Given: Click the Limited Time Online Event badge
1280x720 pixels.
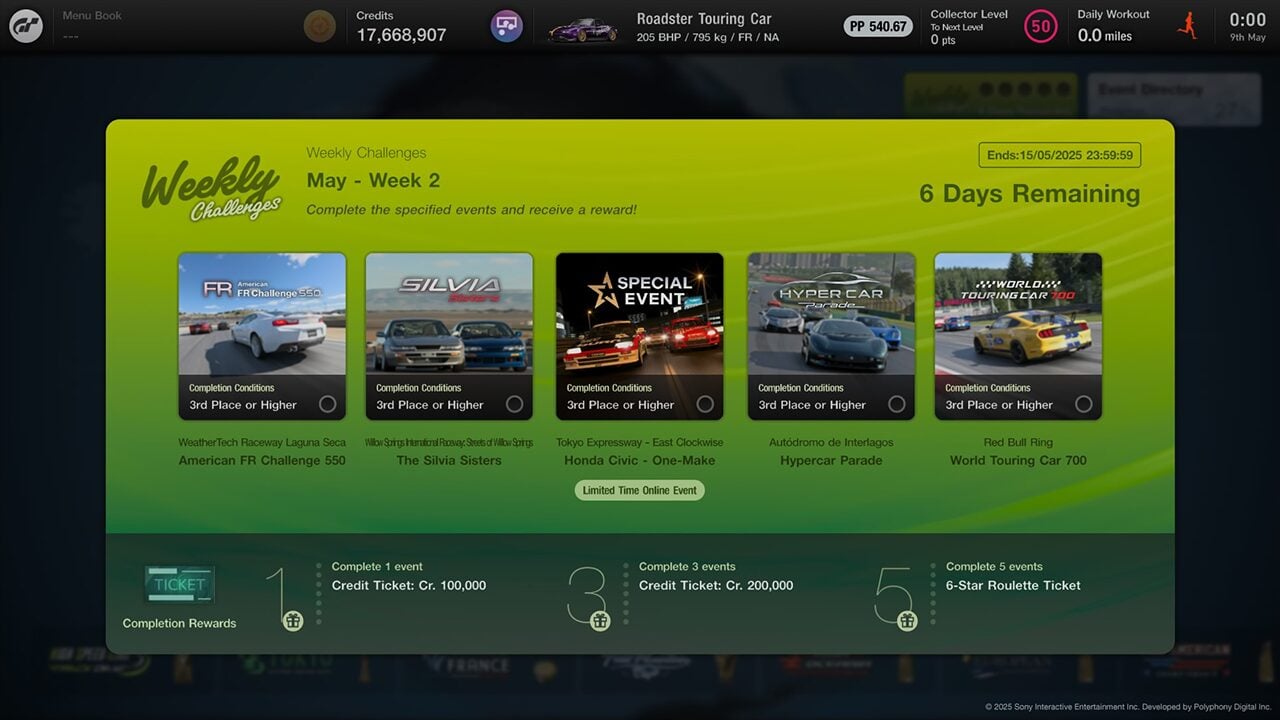Looking at the screenshot, I should [x=640, y=490].
